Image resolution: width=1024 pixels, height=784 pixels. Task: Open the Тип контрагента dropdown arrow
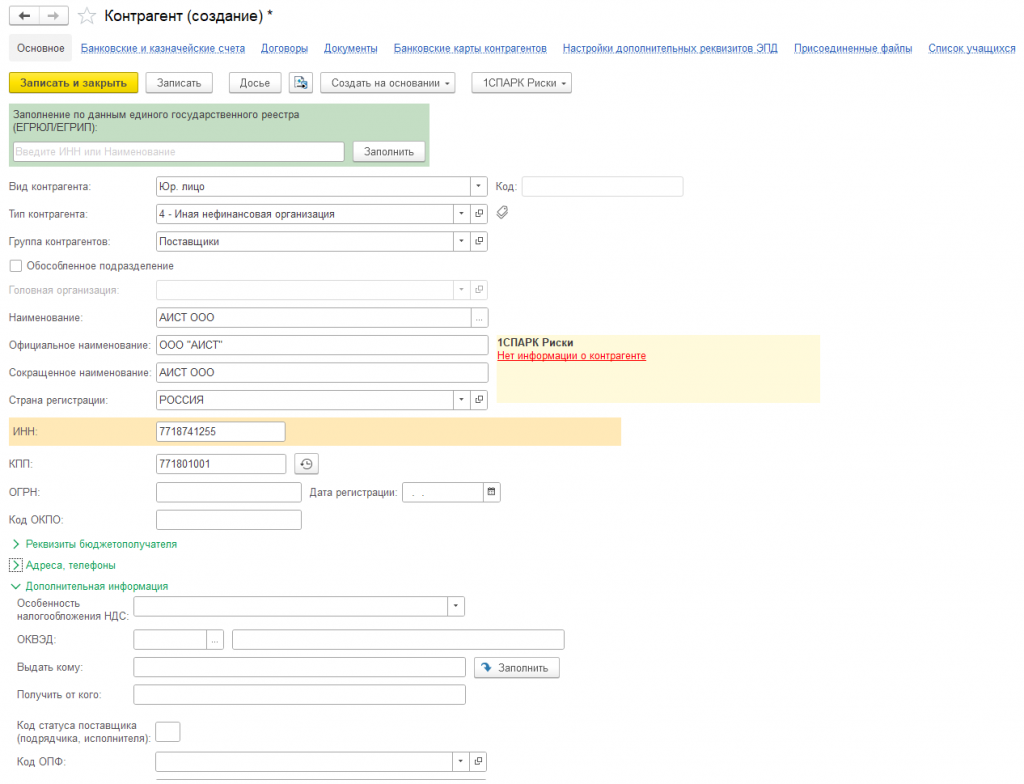[x=462, y=214]
